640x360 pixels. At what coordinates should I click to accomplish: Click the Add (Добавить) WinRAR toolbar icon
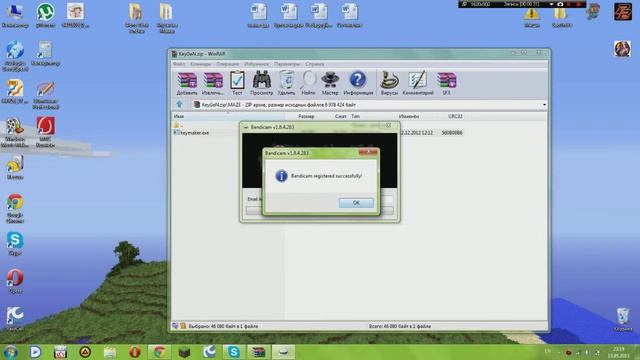[x=187, y=83]
